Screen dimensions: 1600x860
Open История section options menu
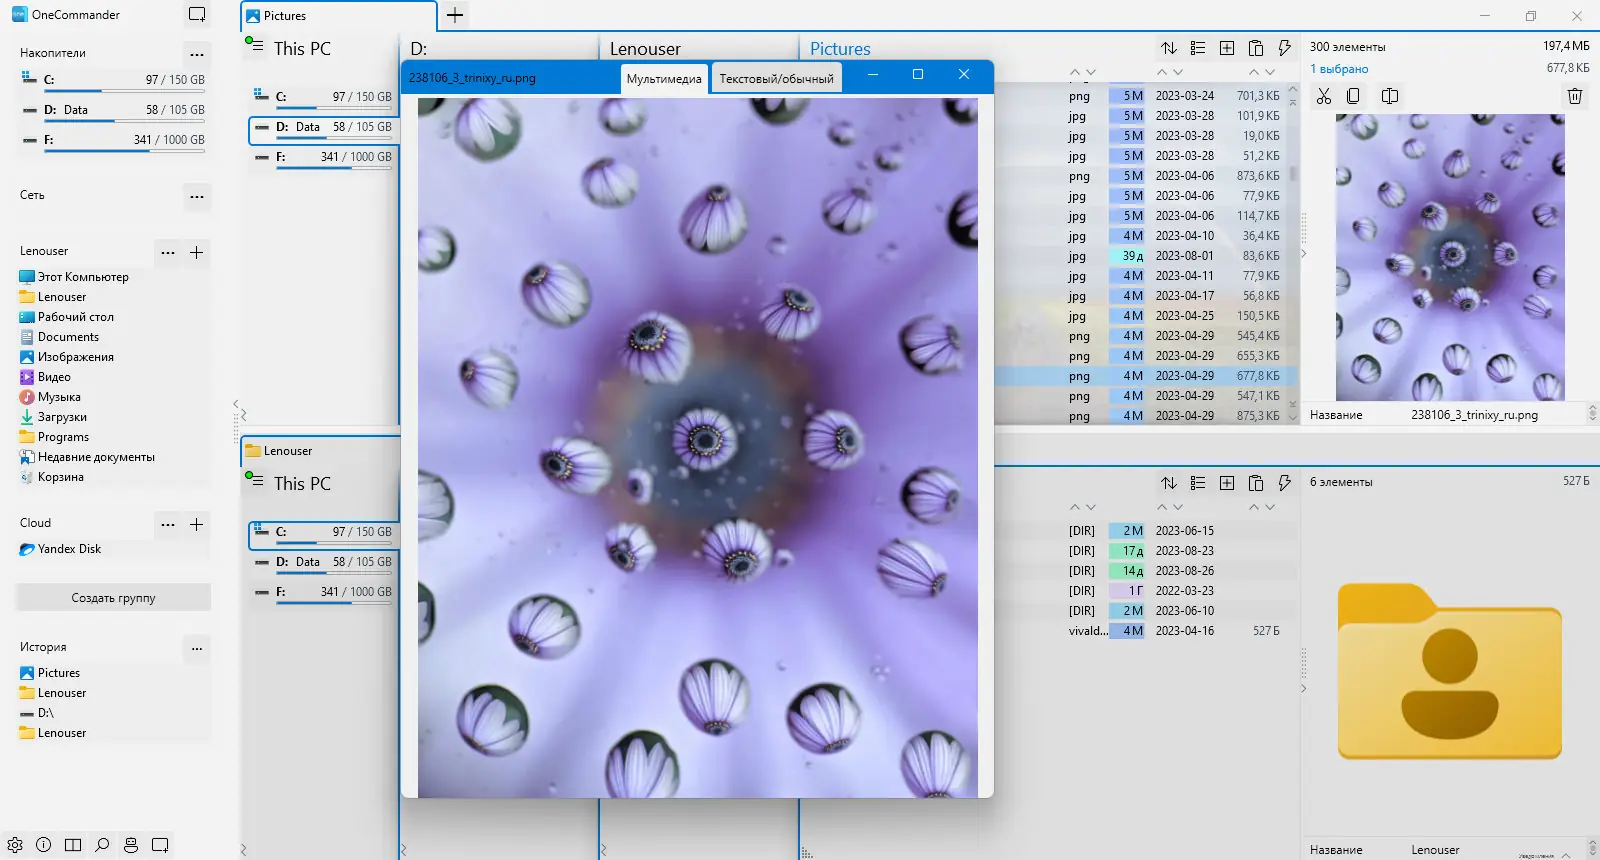pos(197,648)
